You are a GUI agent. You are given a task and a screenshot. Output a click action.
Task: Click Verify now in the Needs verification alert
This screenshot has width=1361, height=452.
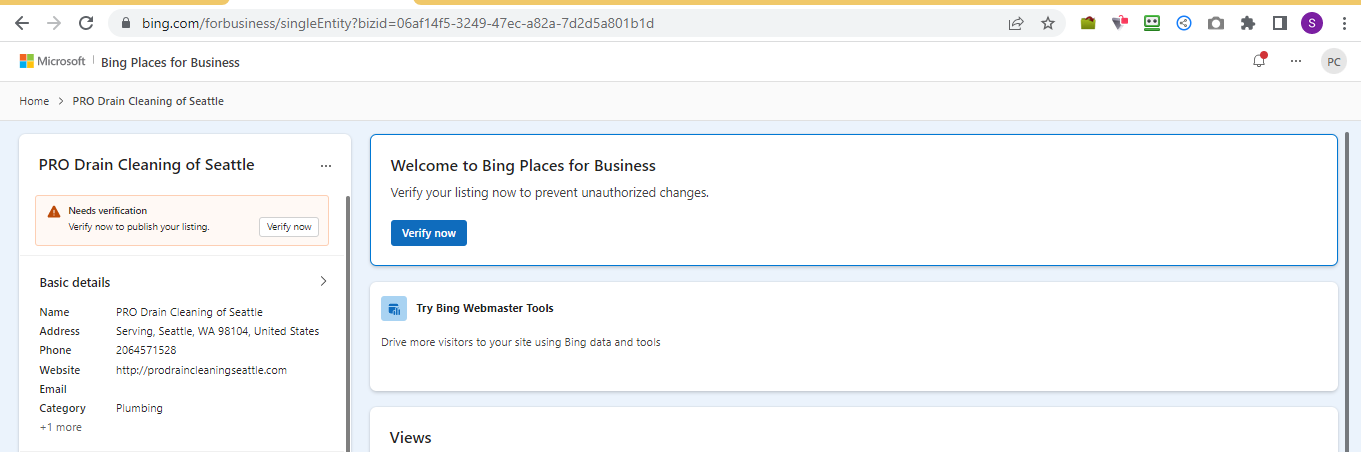tap(289, 227)
